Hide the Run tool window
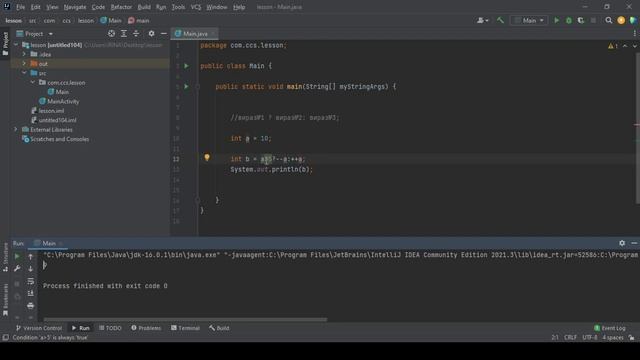640x360 pixels. [x=634, y=243]
